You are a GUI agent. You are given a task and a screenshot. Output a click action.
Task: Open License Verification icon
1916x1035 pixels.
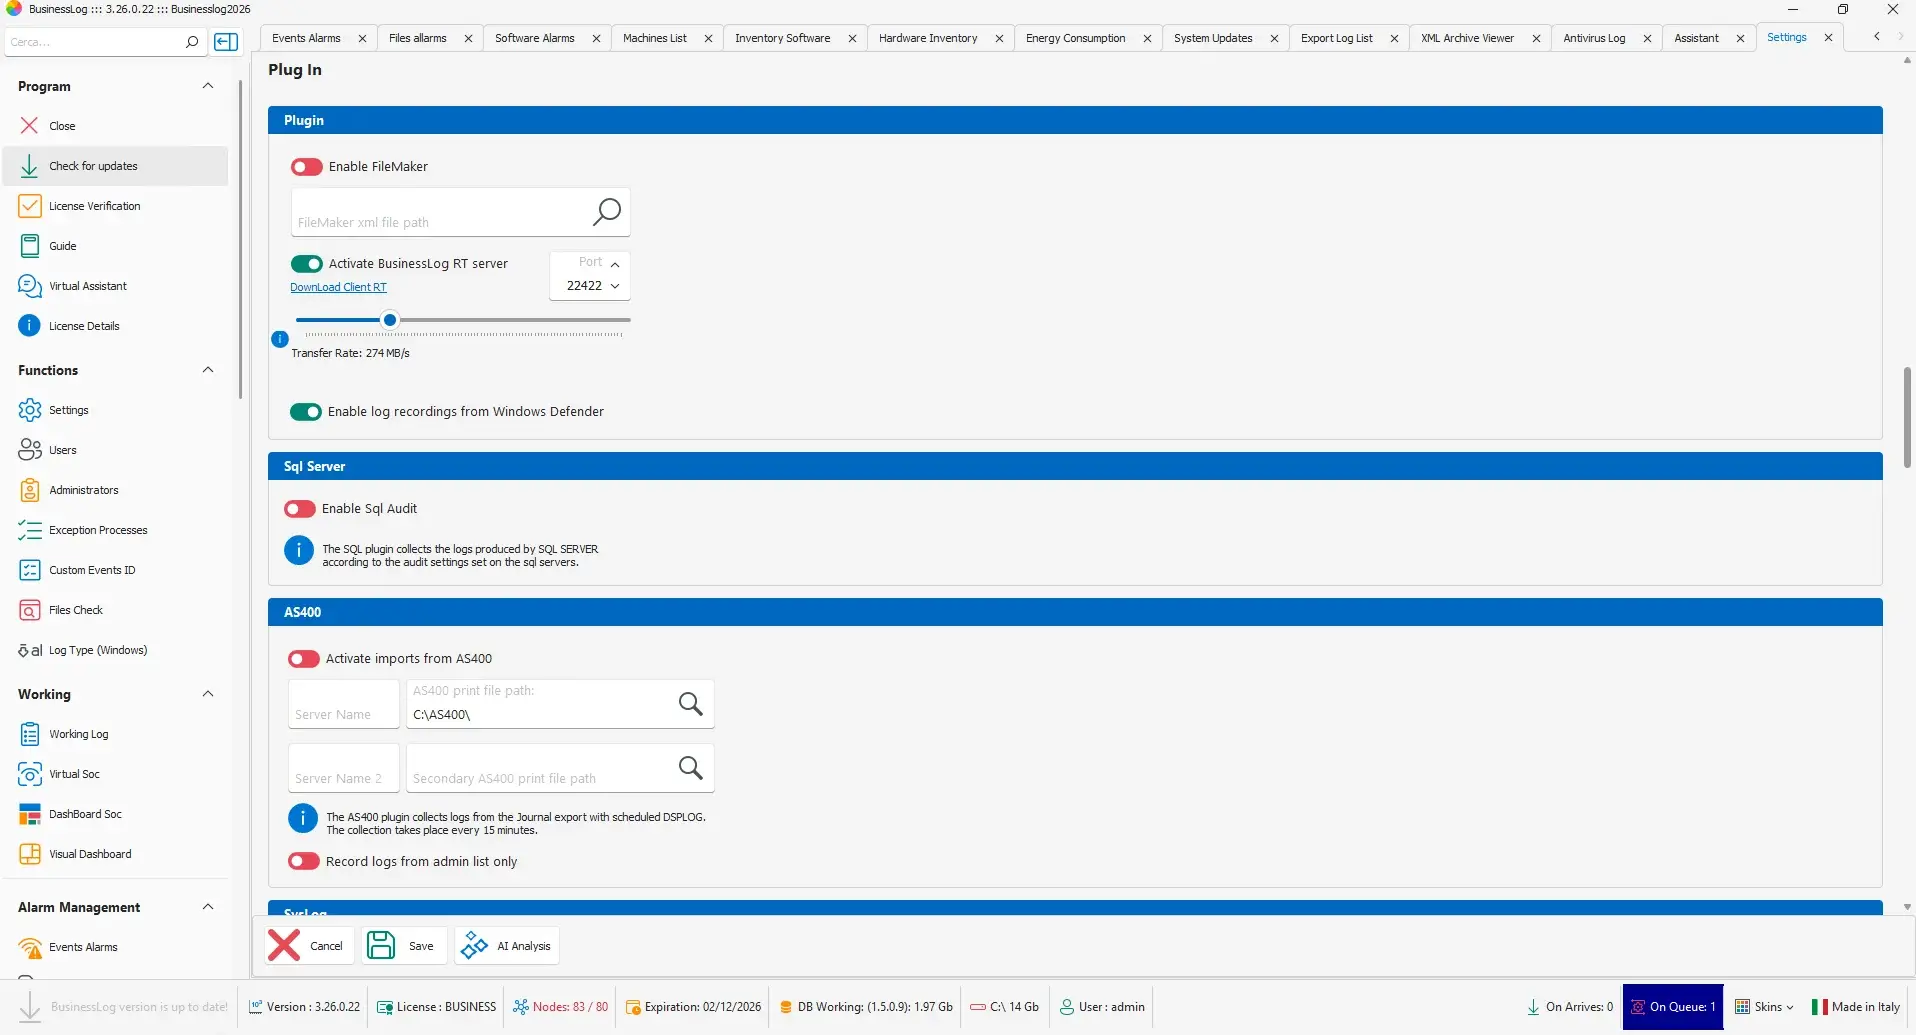coord(30,206)
